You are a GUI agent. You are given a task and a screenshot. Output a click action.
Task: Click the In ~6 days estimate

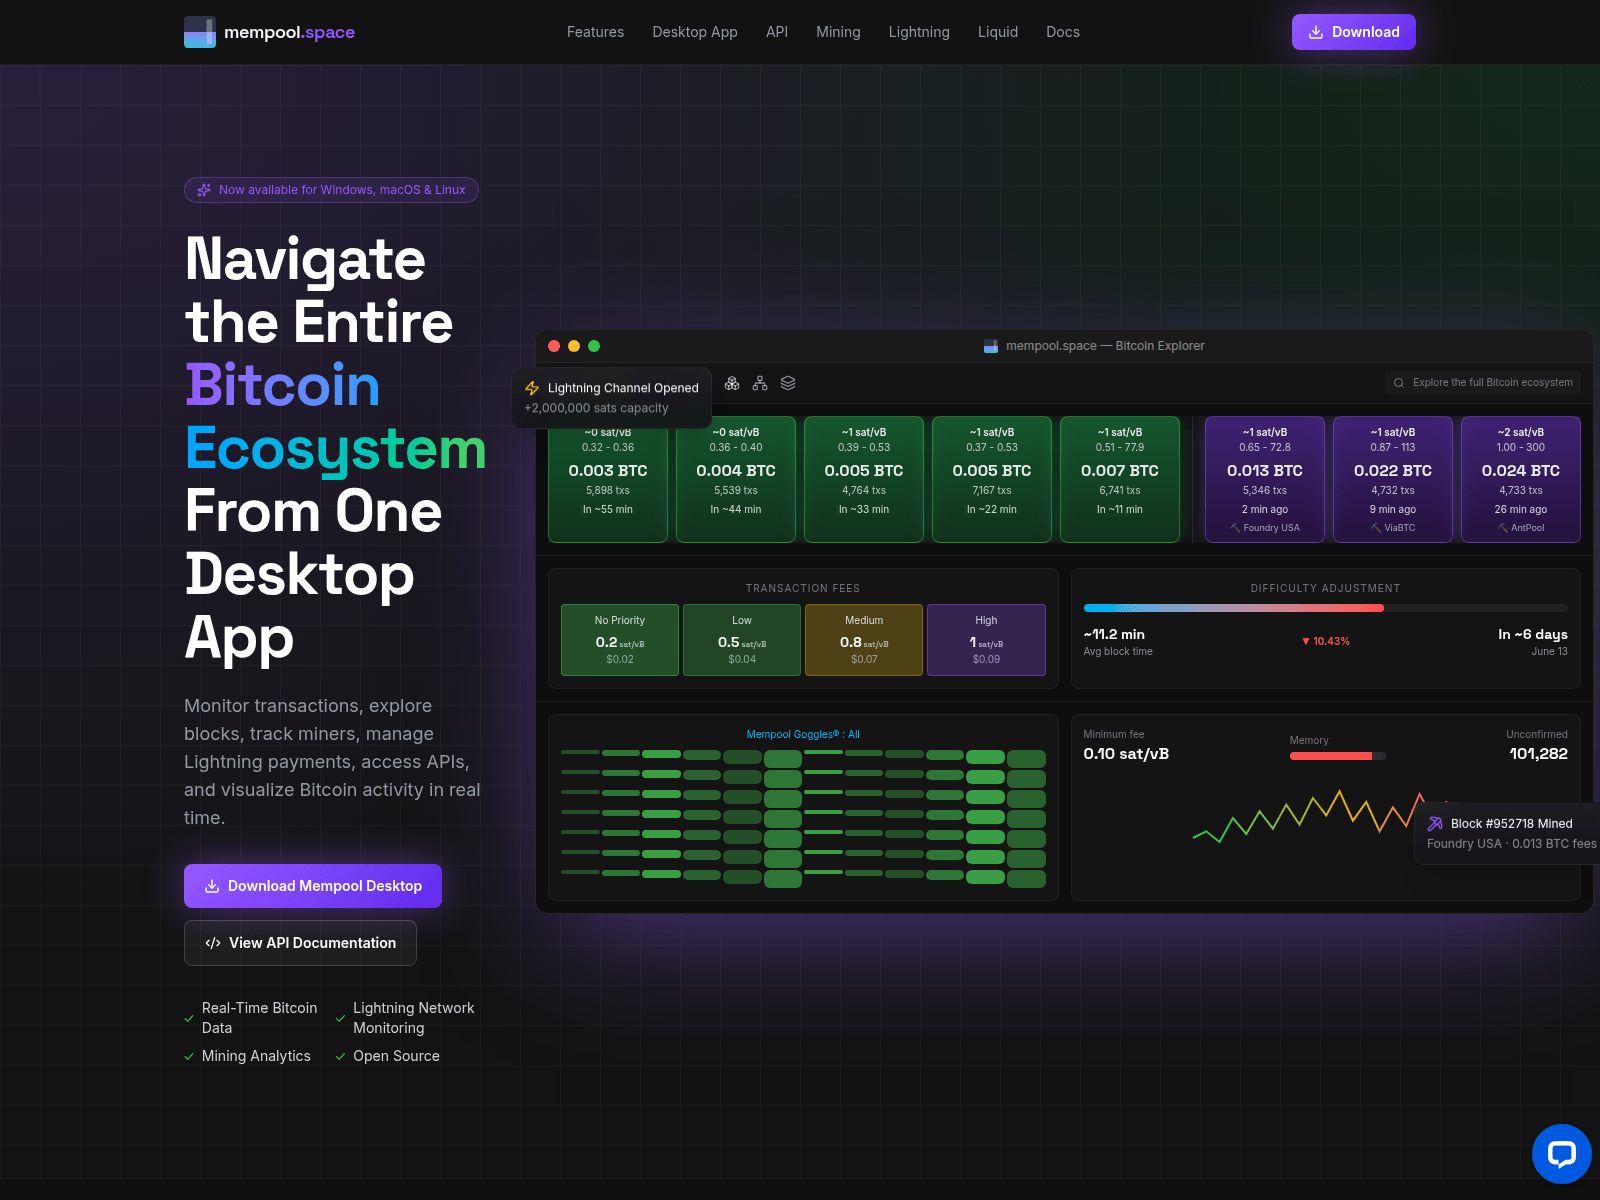point(1533,634)
